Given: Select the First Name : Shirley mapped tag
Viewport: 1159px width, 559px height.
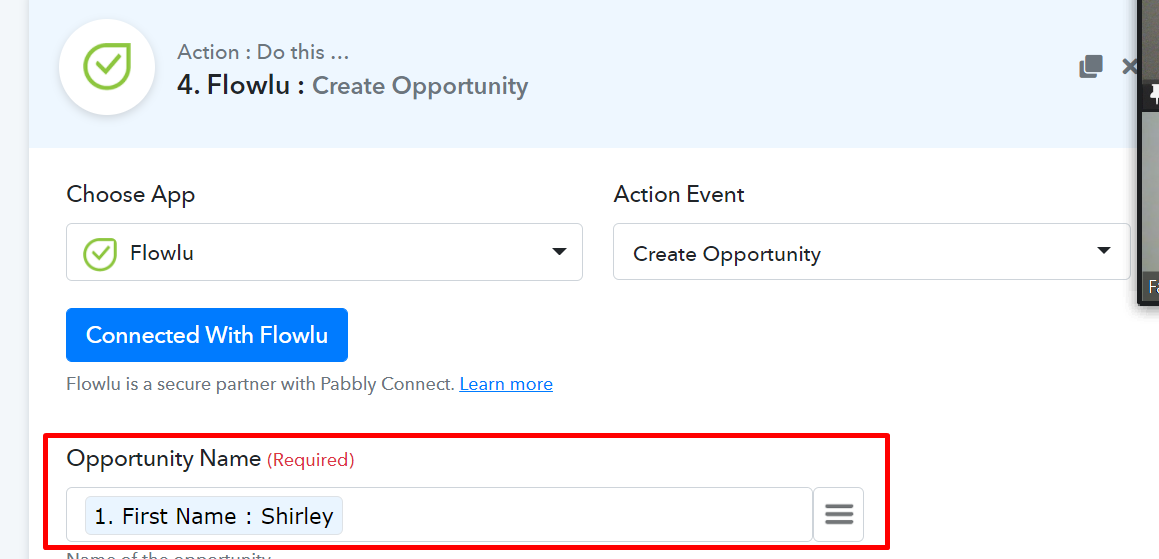Looking at the screenshot, I should [214, 515].
